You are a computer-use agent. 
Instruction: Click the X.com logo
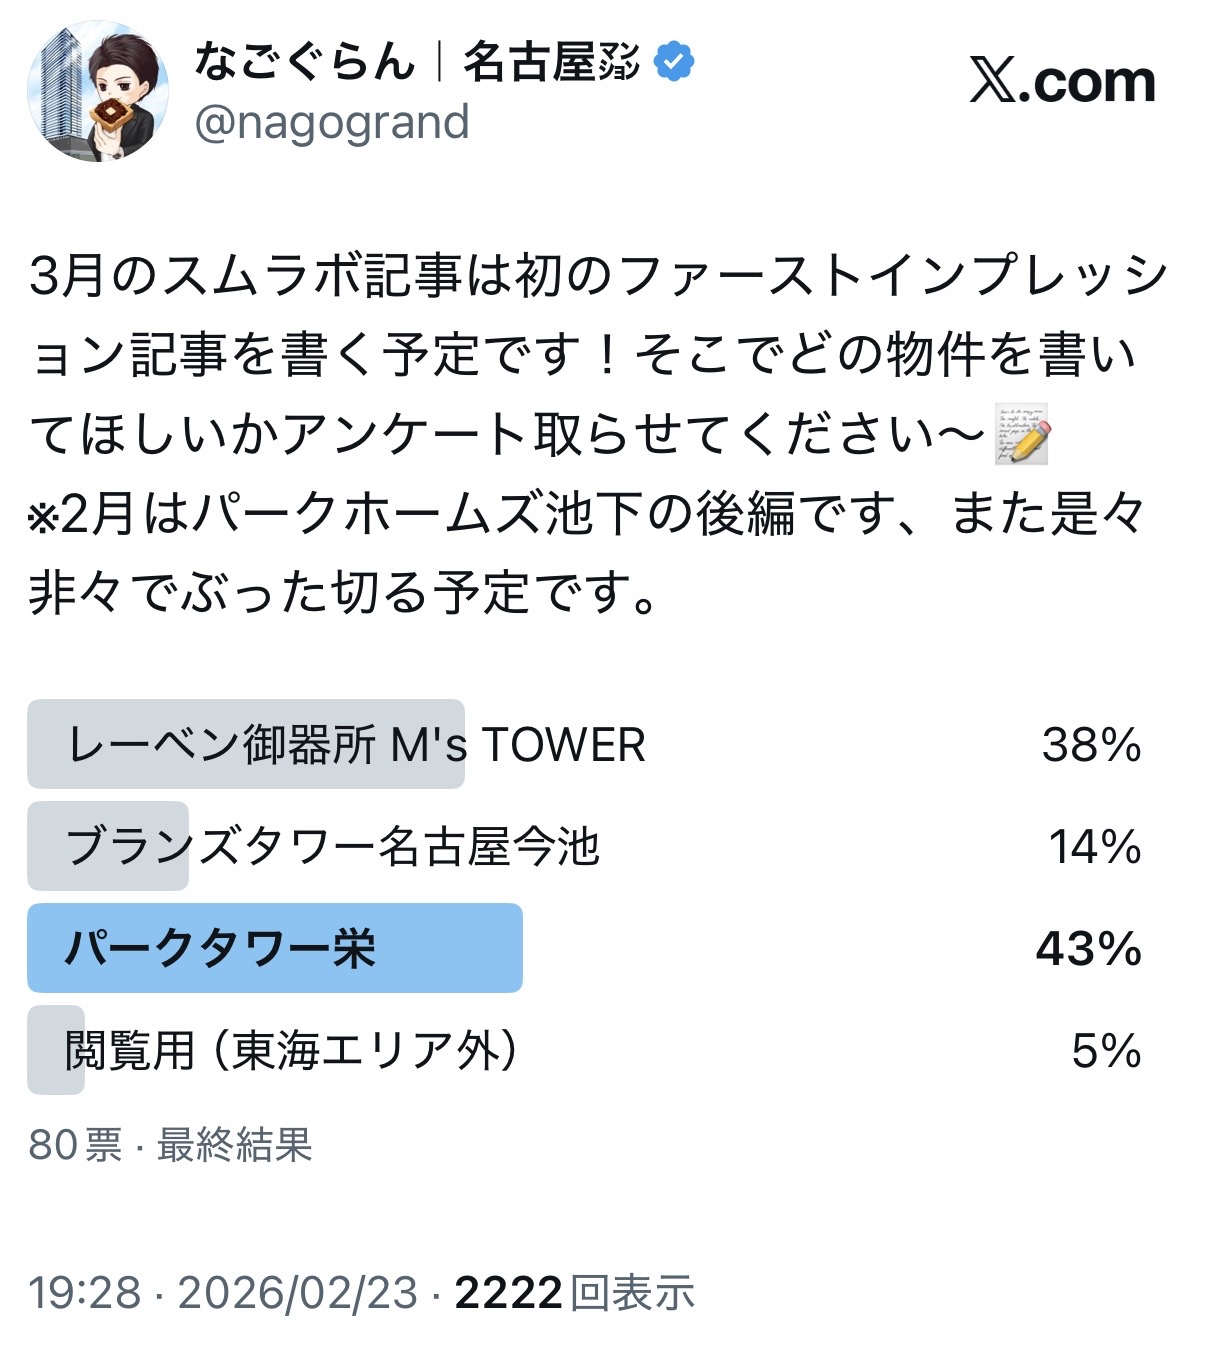point(1062,81)
